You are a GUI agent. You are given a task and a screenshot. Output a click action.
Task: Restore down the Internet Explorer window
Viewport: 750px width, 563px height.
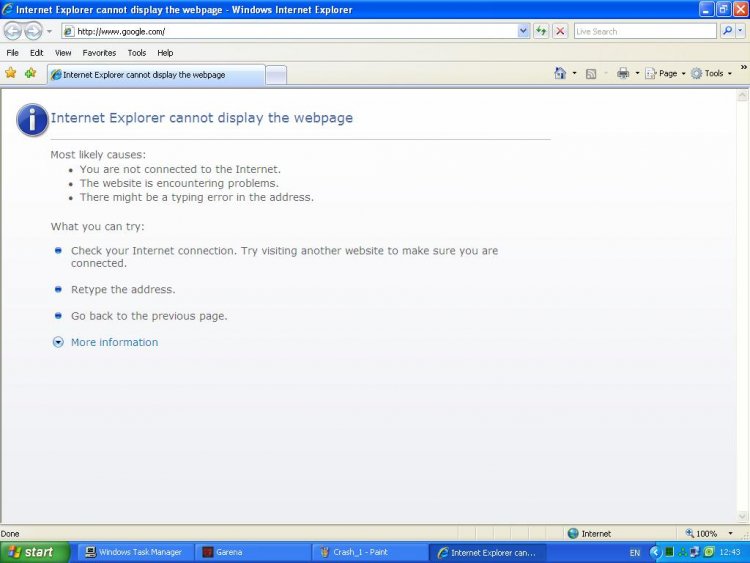723,9
